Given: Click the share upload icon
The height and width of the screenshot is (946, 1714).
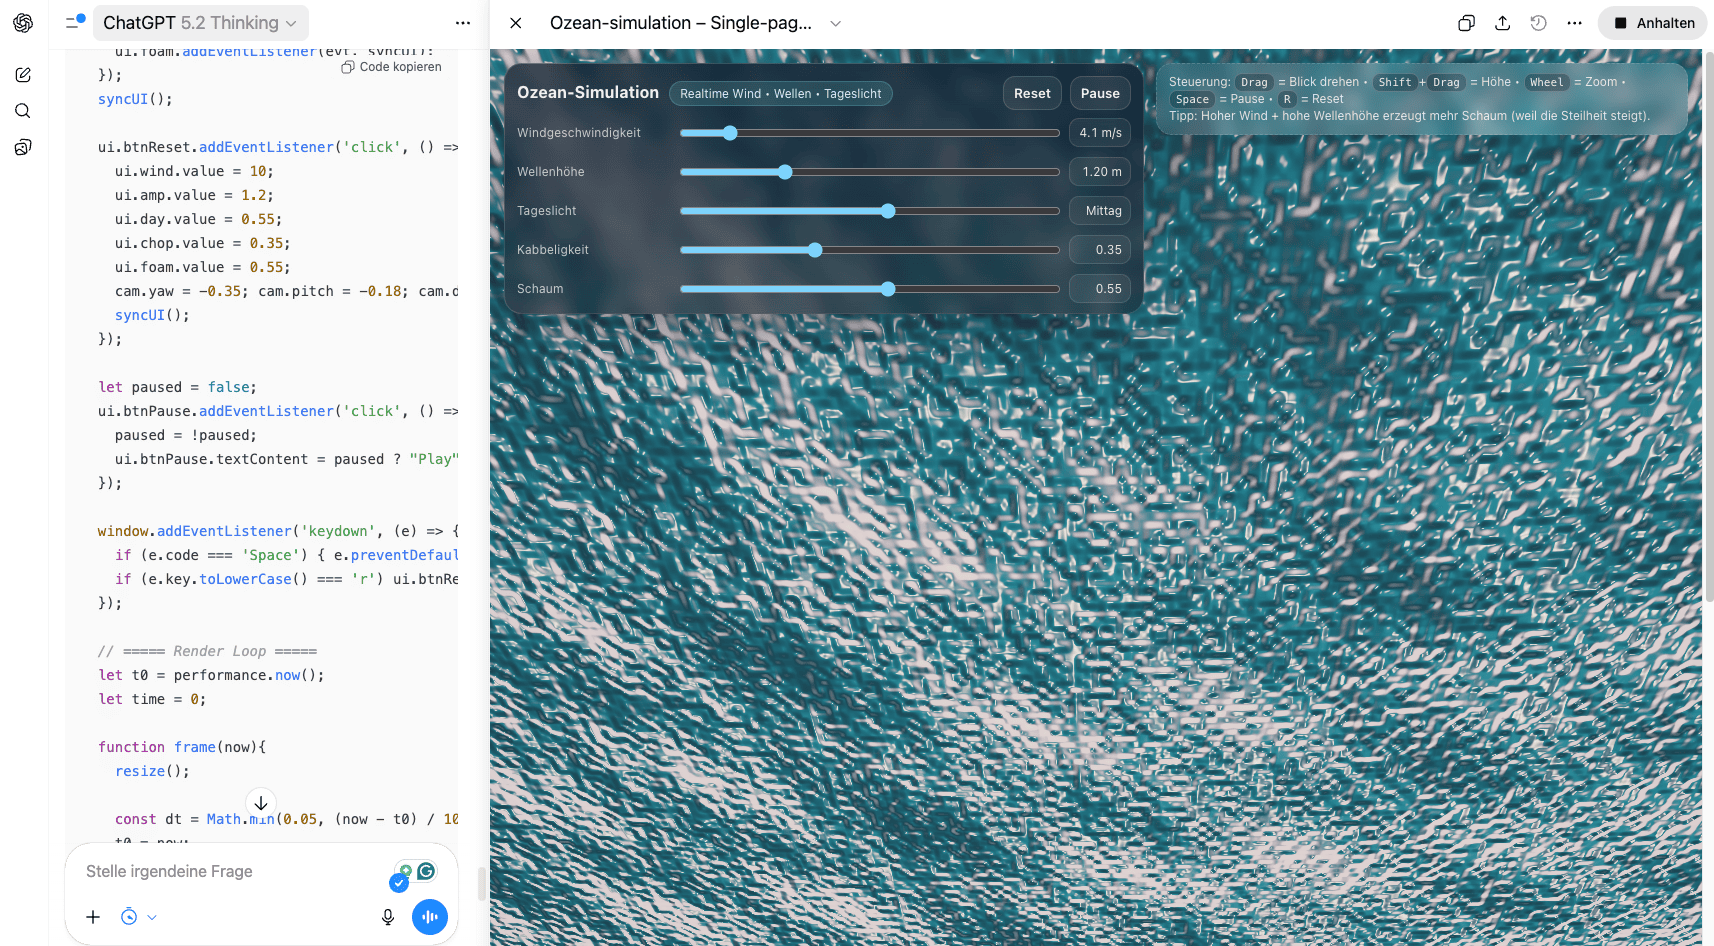Looking at the screenshot, I should pos(1502,23).
